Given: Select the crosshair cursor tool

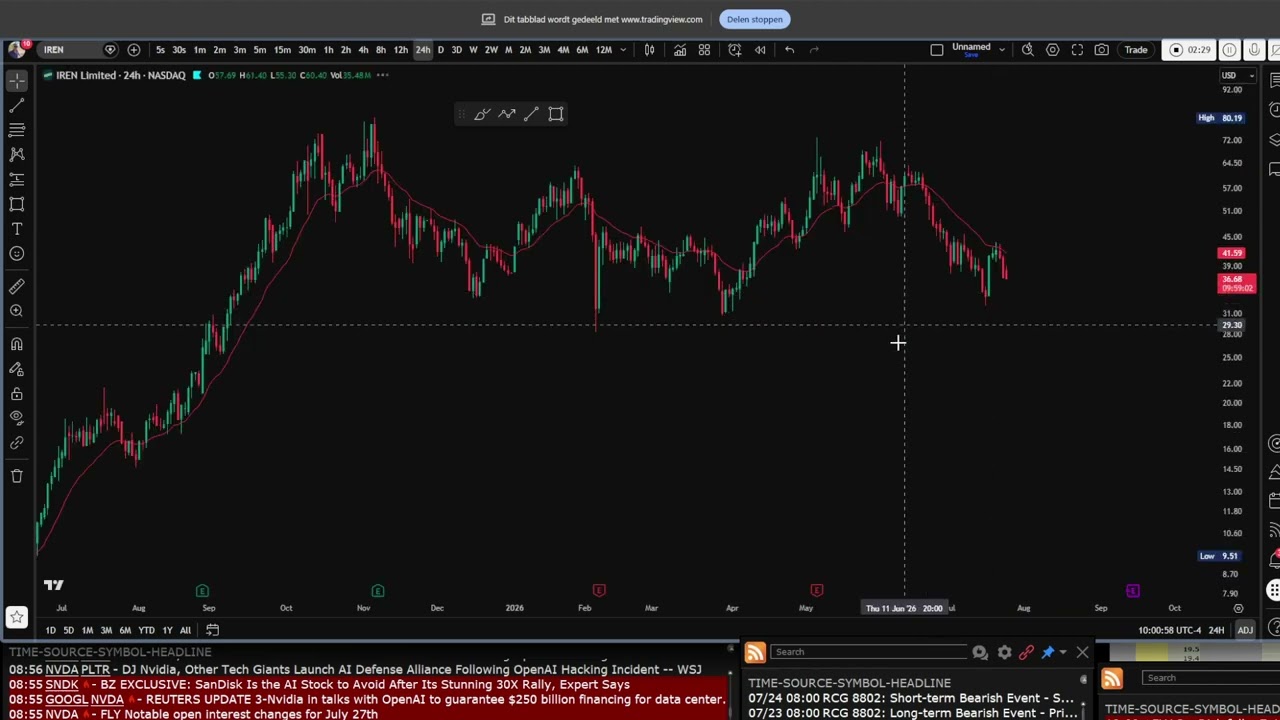Looking at the screenshot, I should [x=17, y=81].
